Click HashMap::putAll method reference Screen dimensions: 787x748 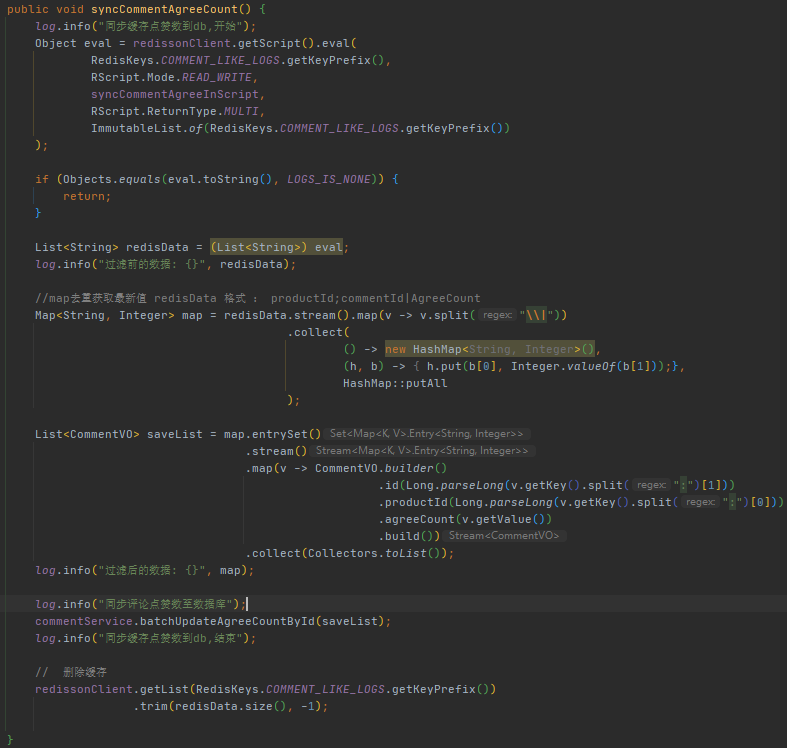pyautogui.click(x=395, y=383)
